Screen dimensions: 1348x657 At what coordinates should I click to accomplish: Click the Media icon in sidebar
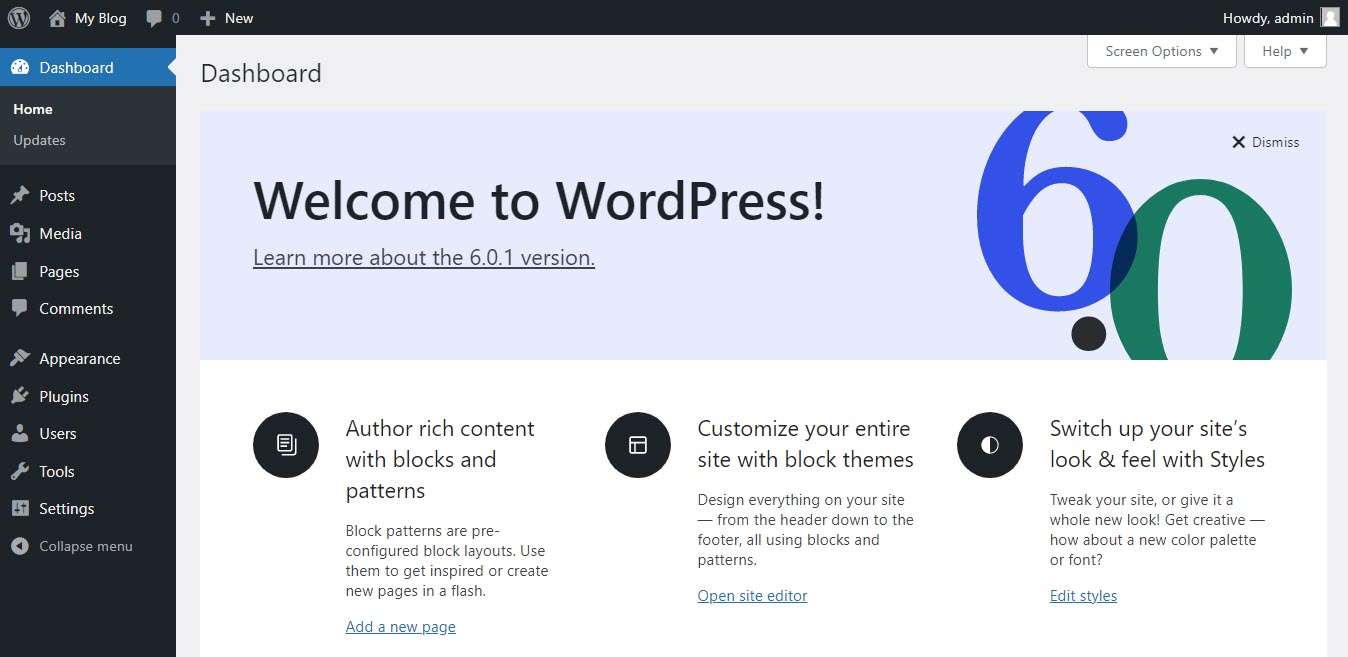(20, 233)
